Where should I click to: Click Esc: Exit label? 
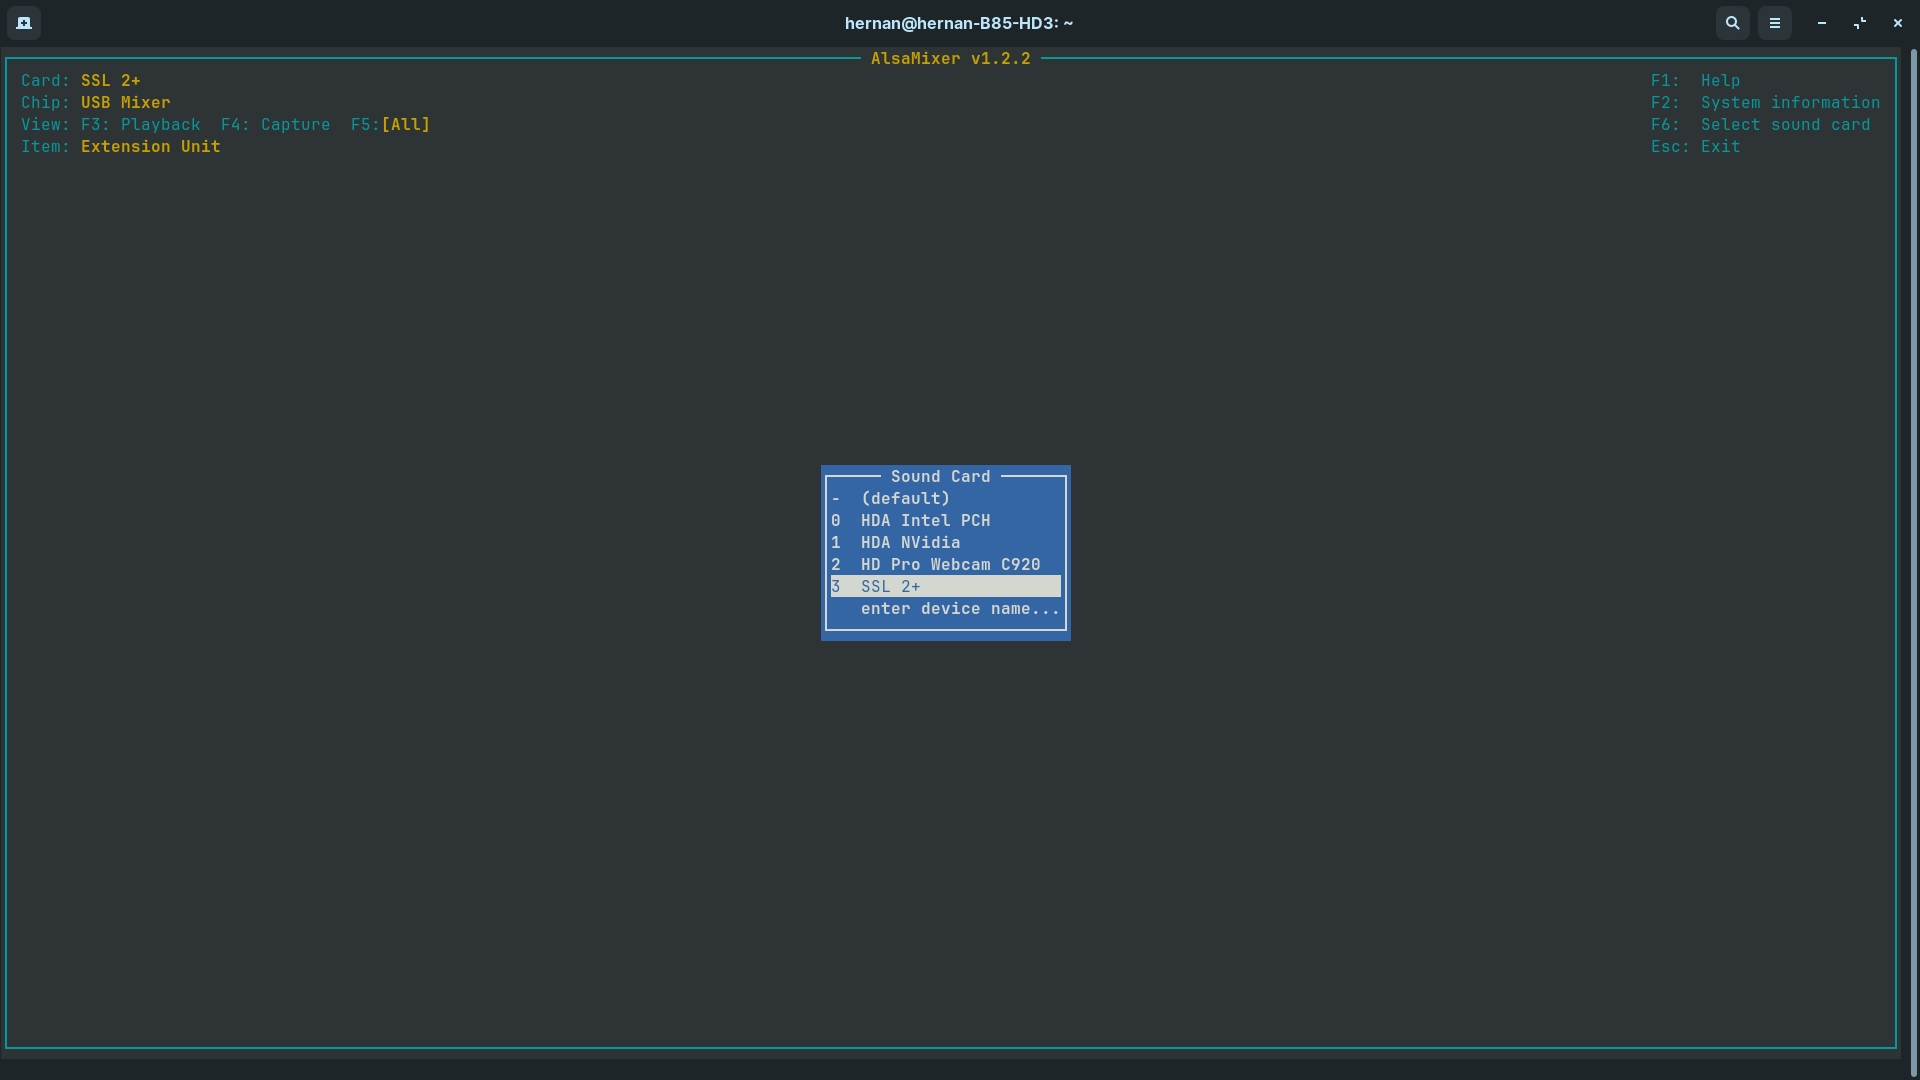point(1696,146)
